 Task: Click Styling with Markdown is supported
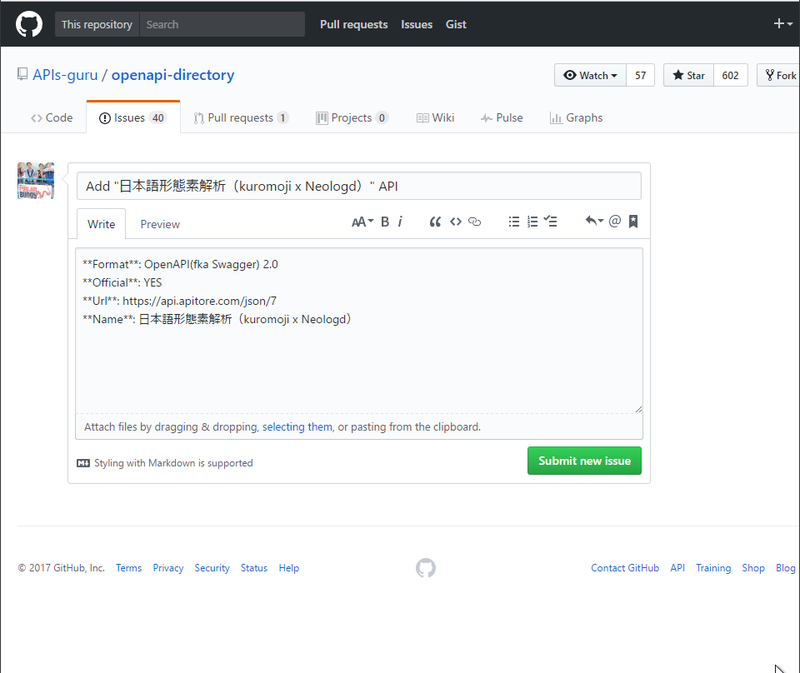click(x=173, y=463)
